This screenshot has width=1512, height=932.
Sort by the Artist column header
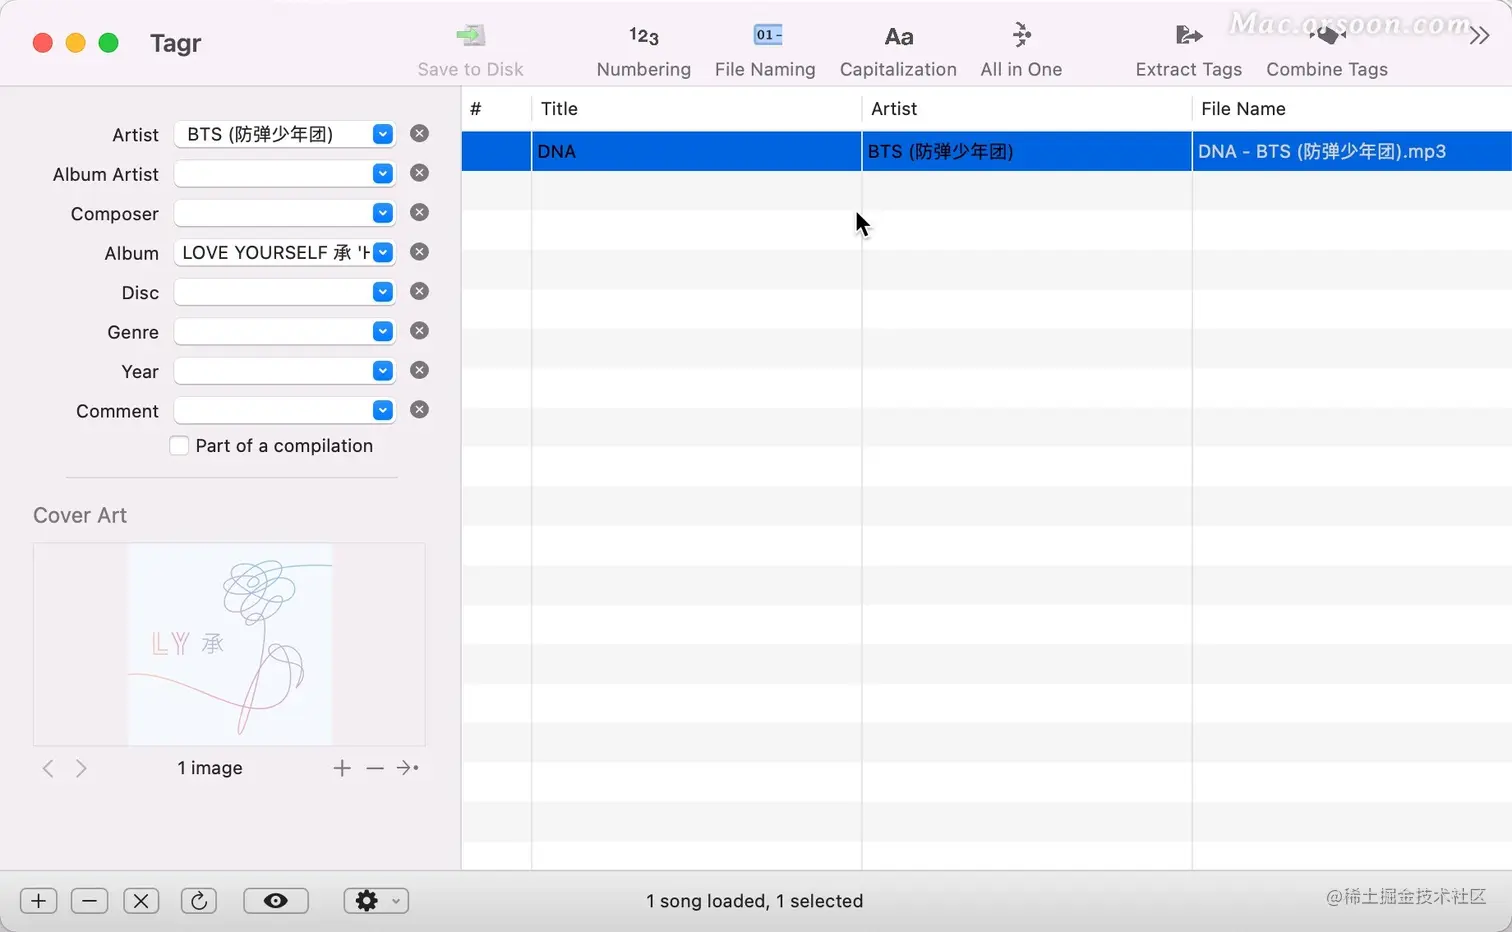(1026, 109)
